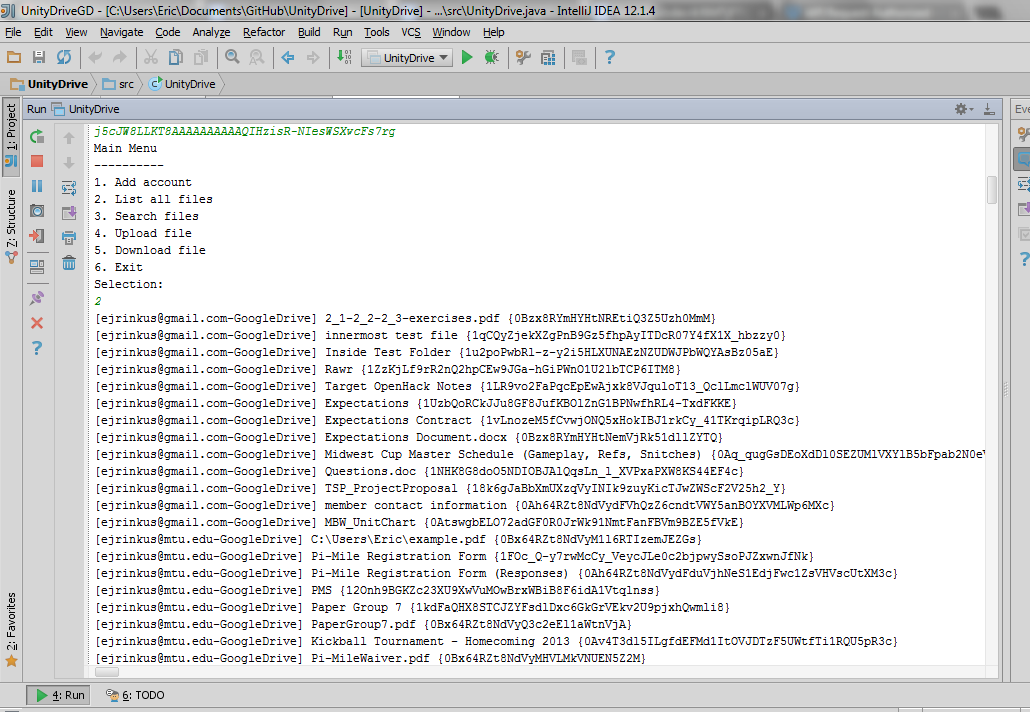
Task: Click the Pi-MileWaiver.pdf output line
Action: [370, 659]
